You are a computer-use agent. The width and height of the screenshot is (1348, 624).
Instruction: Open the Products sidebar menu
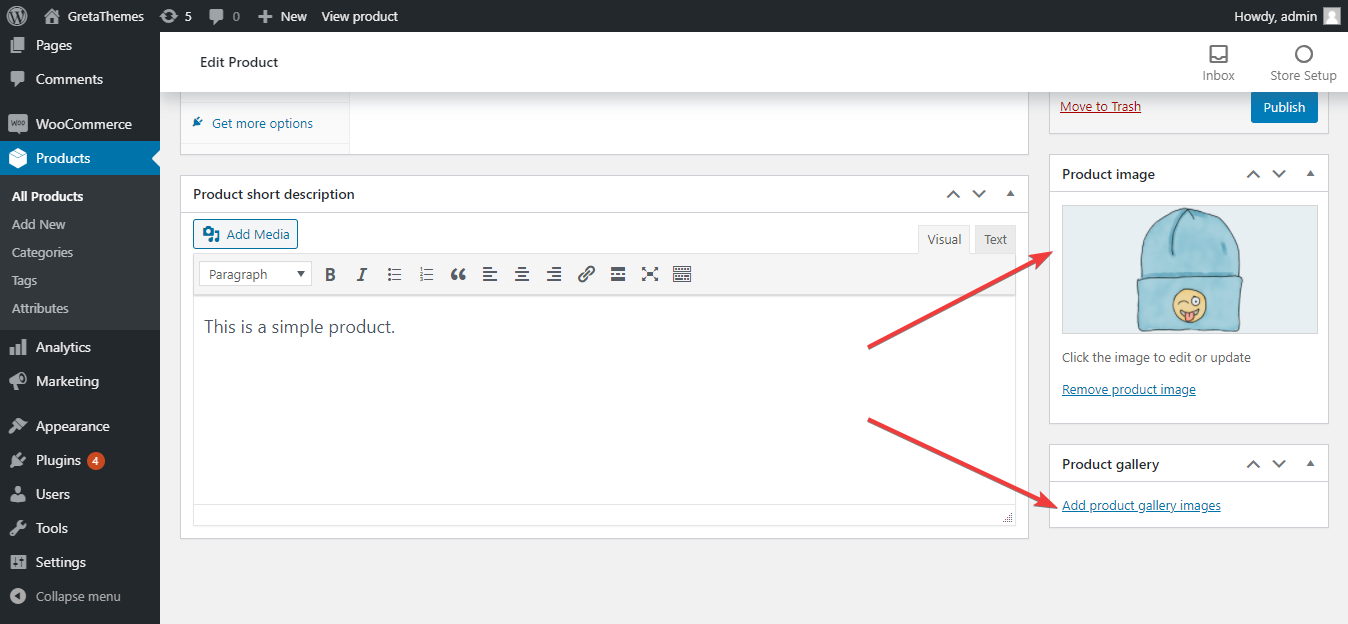point(80,158)
